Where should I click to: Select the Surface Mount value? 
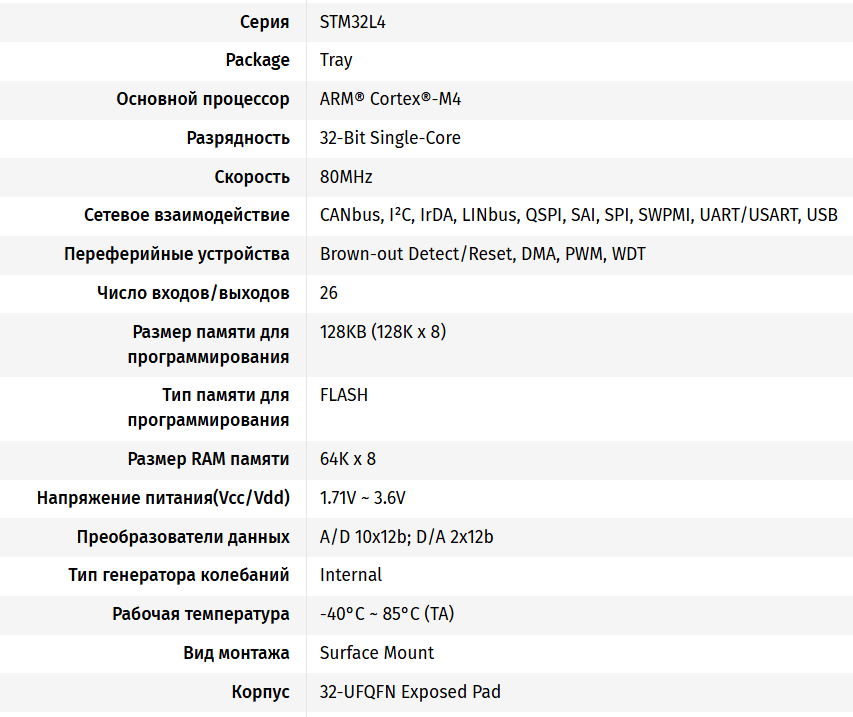click(x=377, y=653)
